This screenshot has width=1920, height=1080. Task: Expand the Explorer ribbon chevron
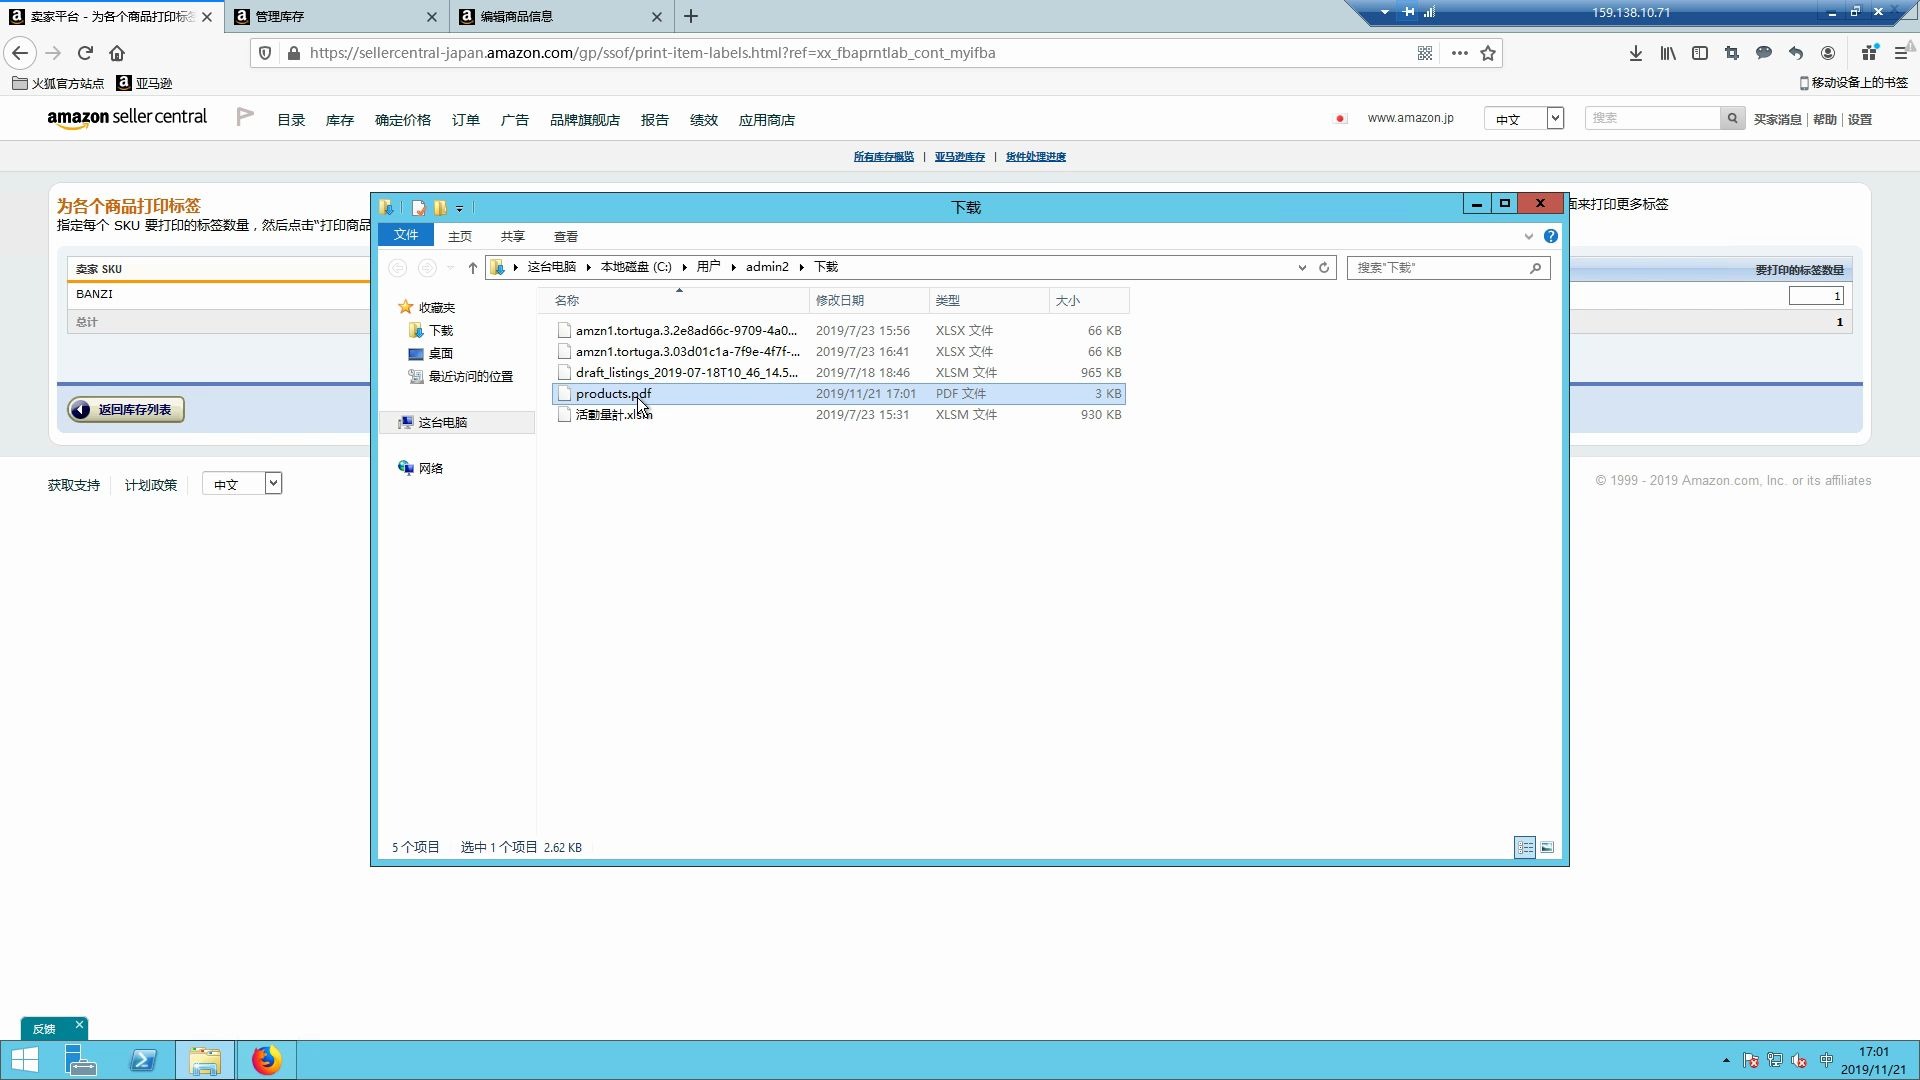[1528, 236]
